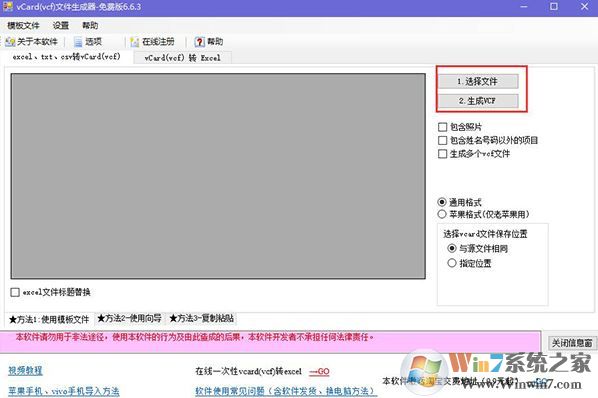
Task: Select the ★方法3-复制粘贴 tab
Action: pyautogui.click(x=201, y=318)
